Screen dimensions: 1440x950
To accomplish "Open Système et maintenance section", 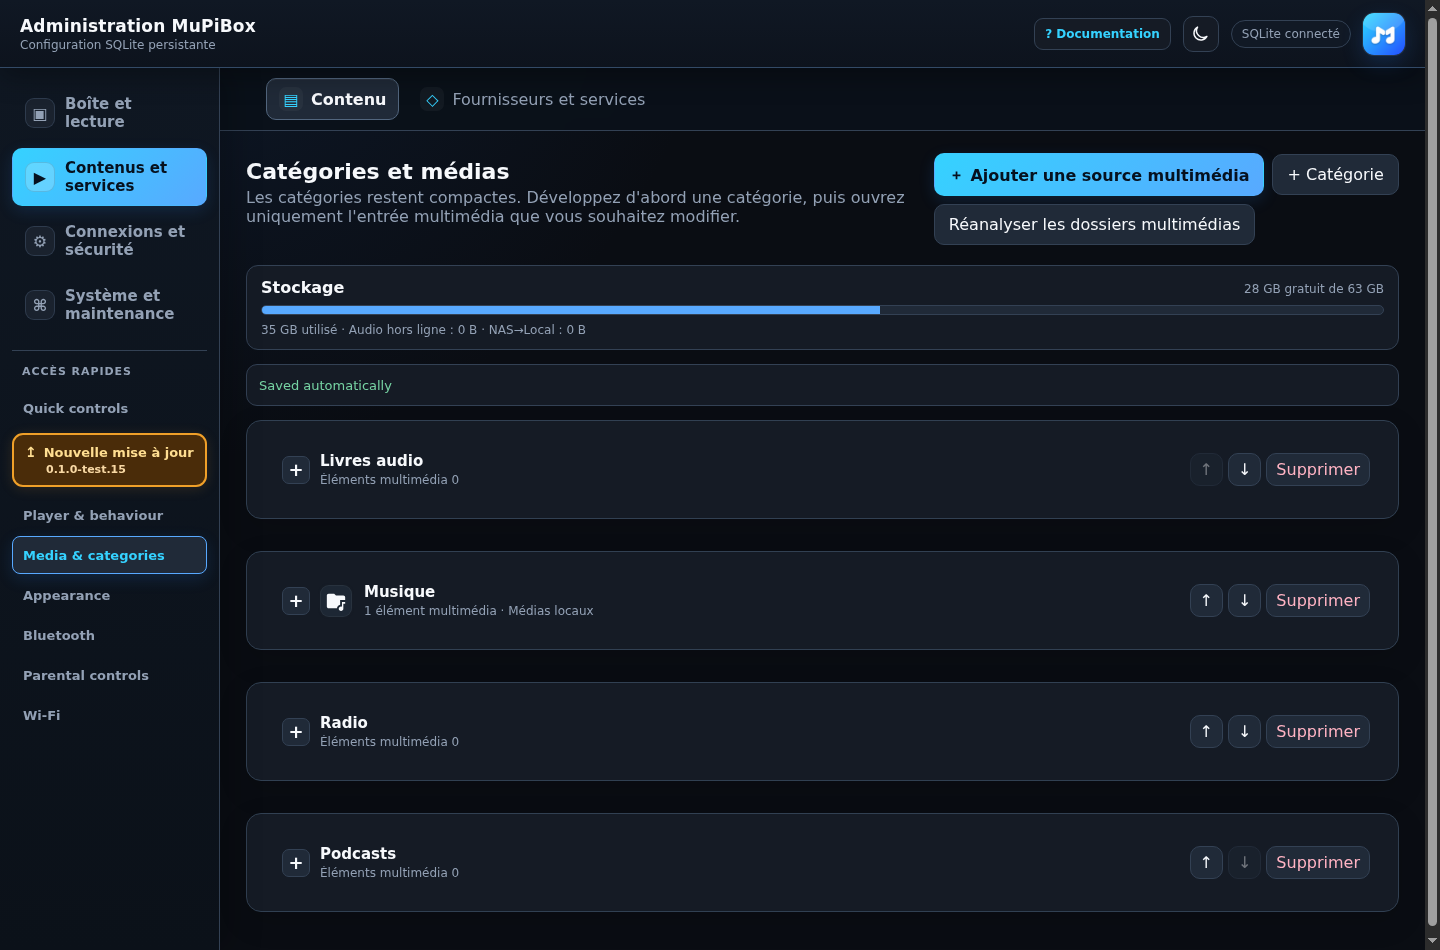I will coord(109,305).
